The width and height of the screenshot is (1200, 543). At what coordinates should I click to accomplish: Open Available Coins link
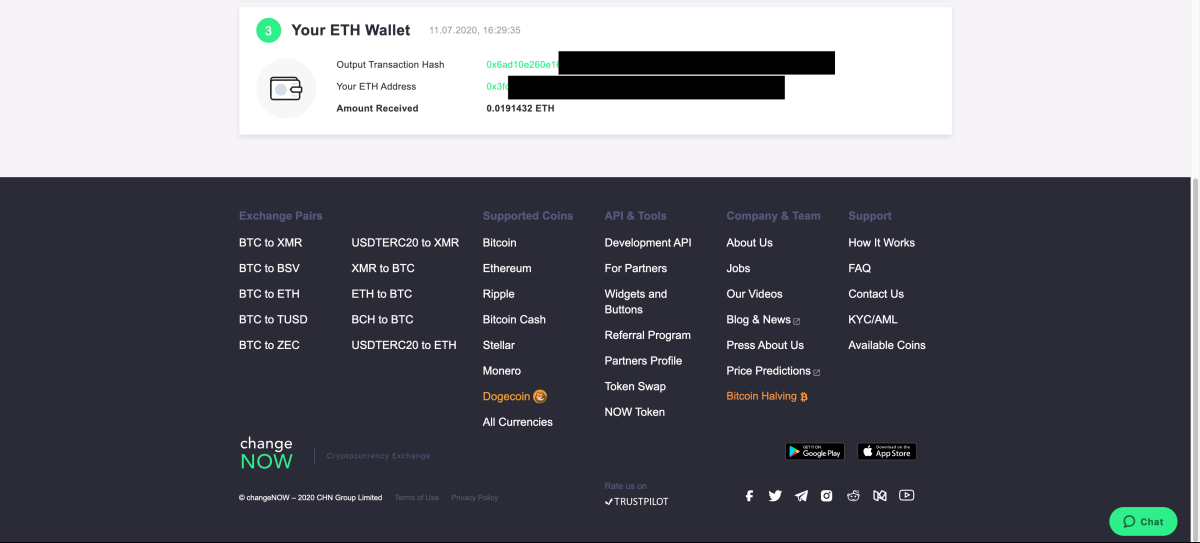887,345
